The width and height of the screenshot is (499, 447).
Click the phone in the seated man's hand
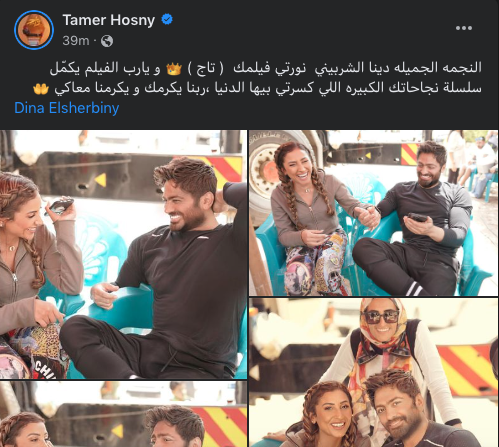tap(415, 218)
